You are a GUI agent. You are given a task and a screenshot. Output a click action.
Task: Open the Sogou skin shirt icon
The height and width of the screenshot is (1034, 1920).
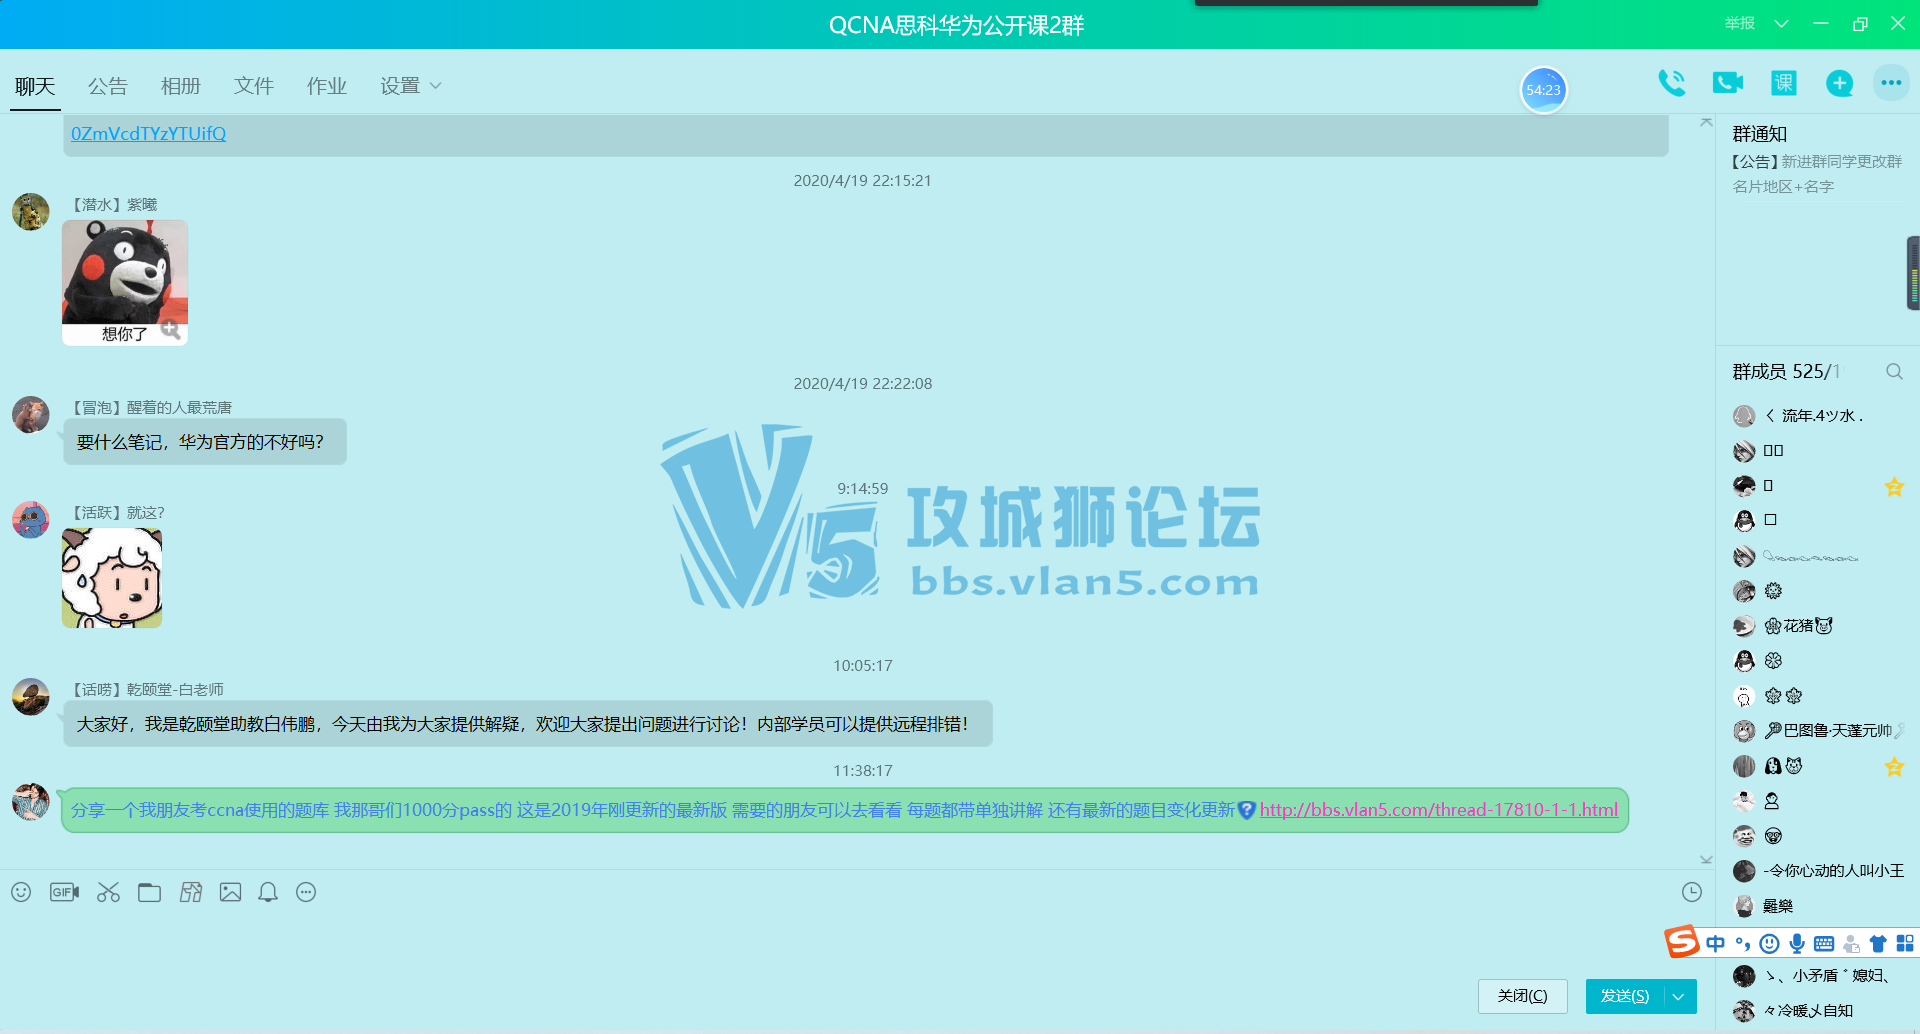1878,943
